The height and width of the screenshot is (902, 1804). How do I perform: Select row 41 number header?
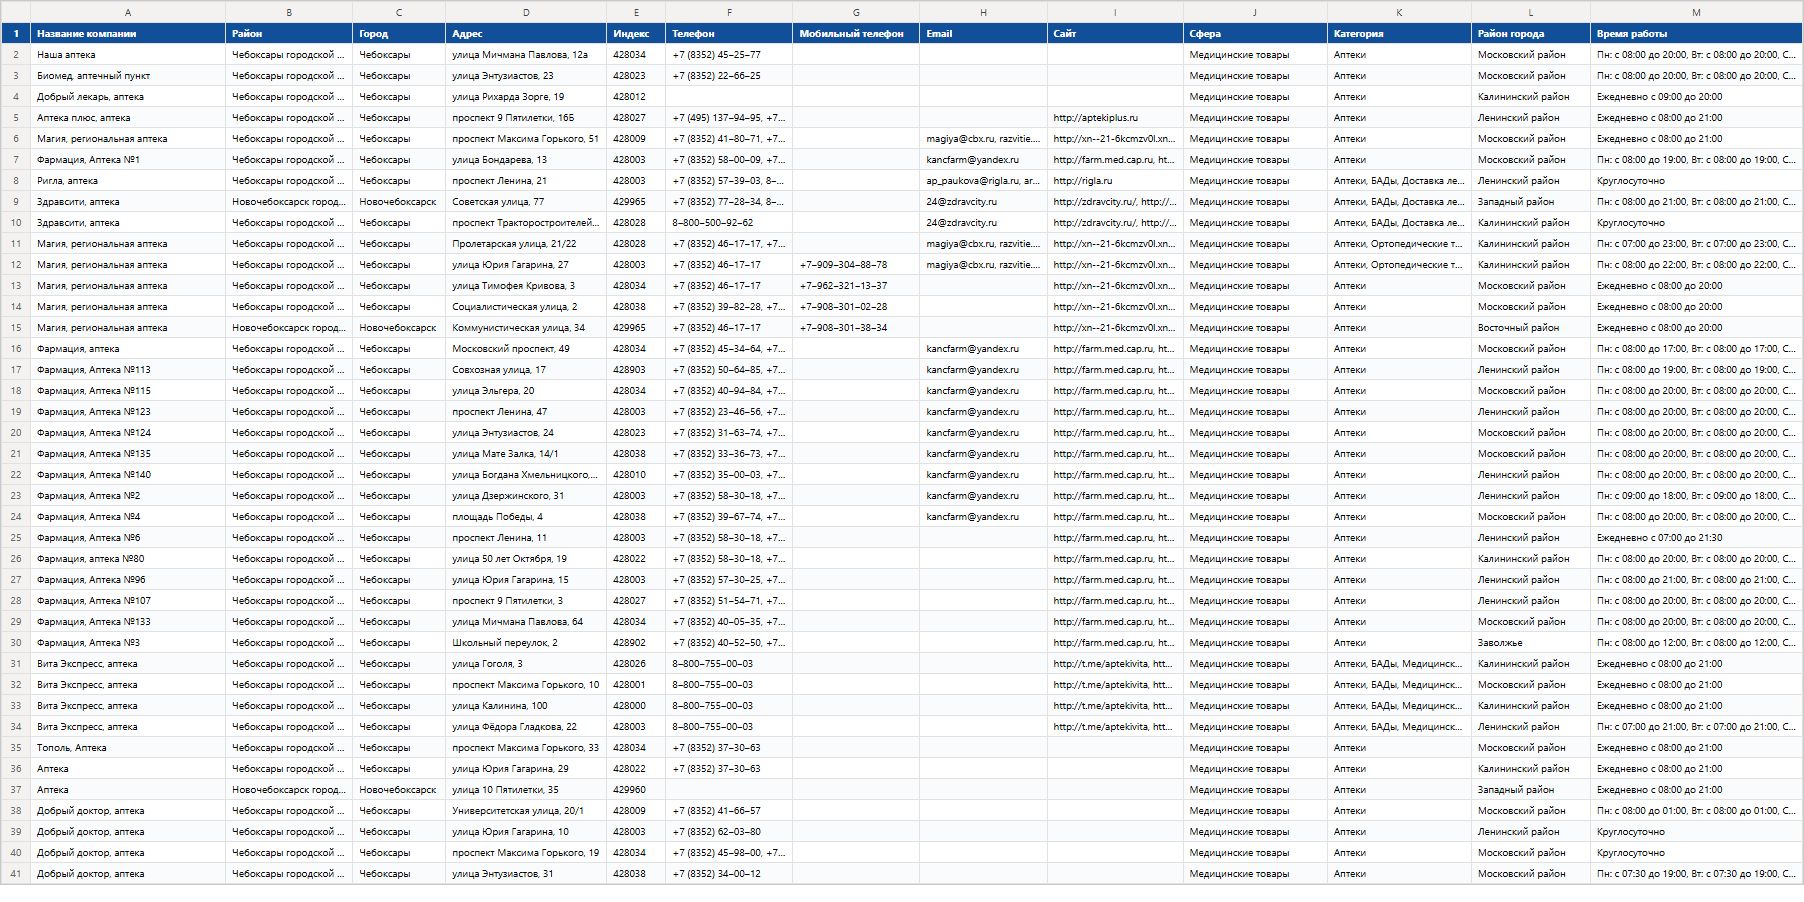click(16, 873)
